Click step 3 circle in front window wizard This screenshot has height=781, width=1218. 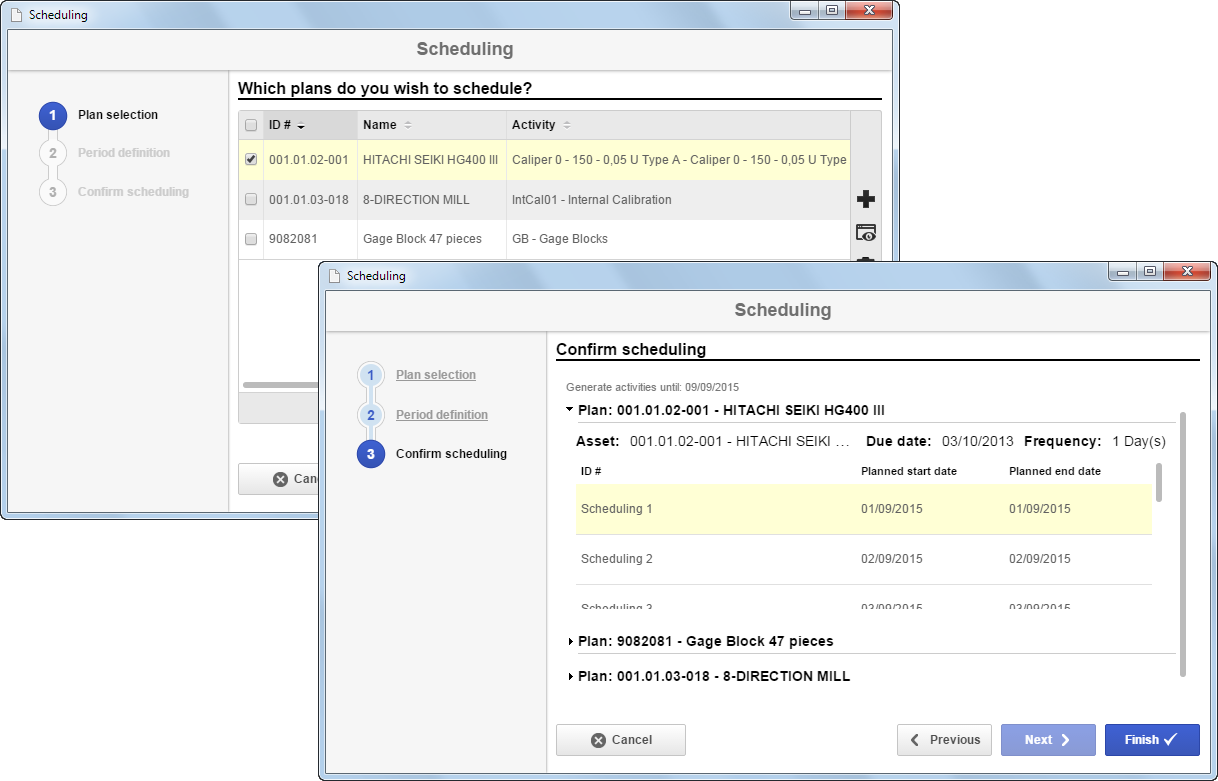click(x=370, y=454)
